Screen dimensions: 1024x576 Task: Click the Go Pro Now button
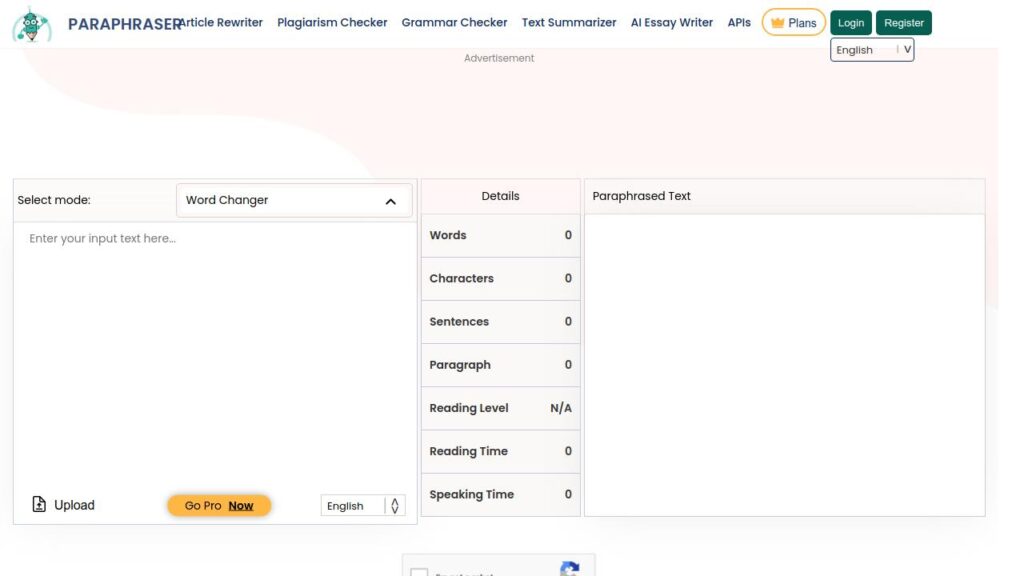(219, 506)
